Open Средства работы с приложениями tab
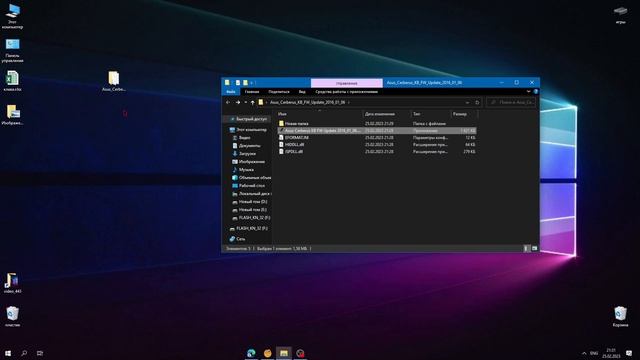This screenshot has height=360, width=640. pos(347,92)
